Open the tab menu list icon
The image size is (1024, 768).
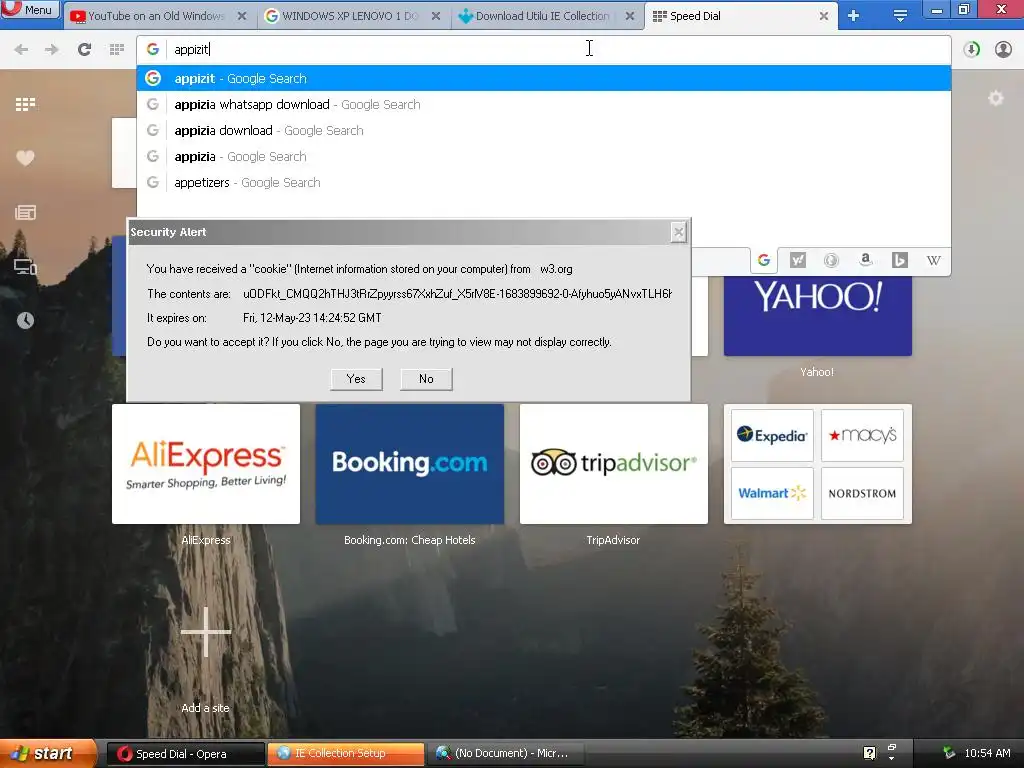(x=900, y=16)
